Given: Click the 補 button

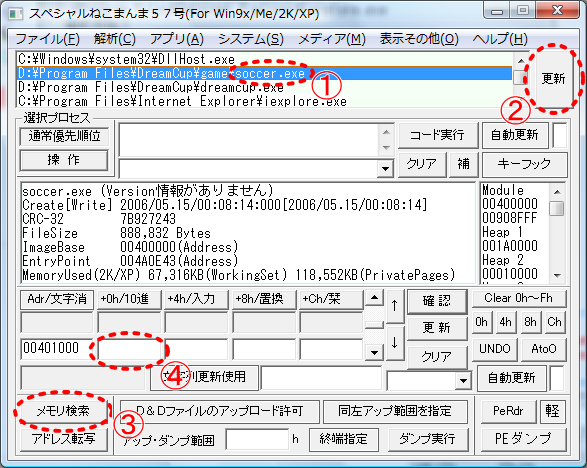Looking at the screenshot, I should pyautogui.click(x=463, y=164).
